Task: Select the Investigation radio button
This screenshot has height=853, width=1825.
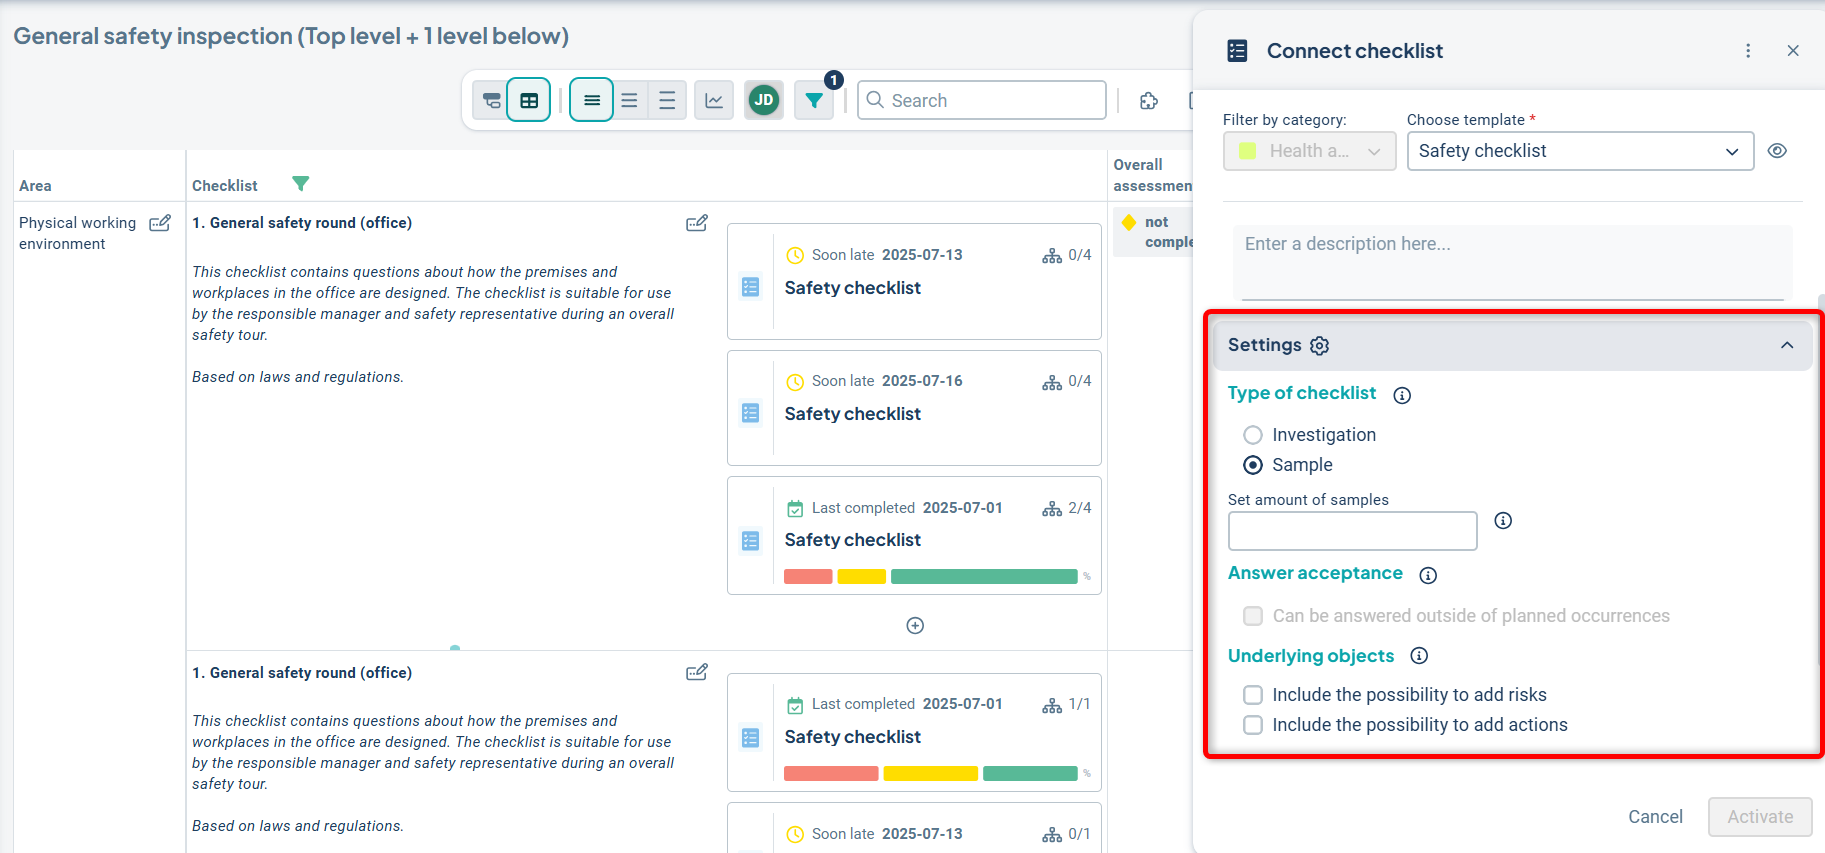Action: [x=1253, y=435]
